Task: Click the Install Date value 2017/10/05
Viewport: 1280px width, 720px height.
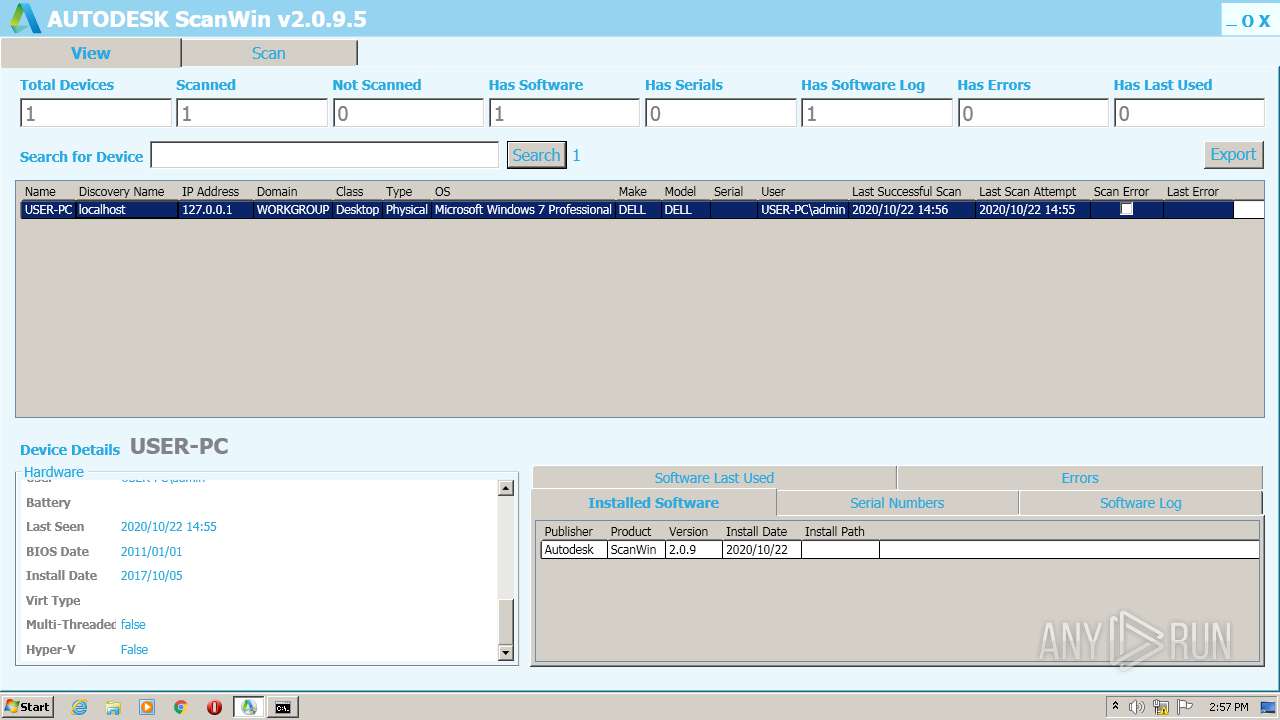Action: pyautogui.click(x=151, y=575)
